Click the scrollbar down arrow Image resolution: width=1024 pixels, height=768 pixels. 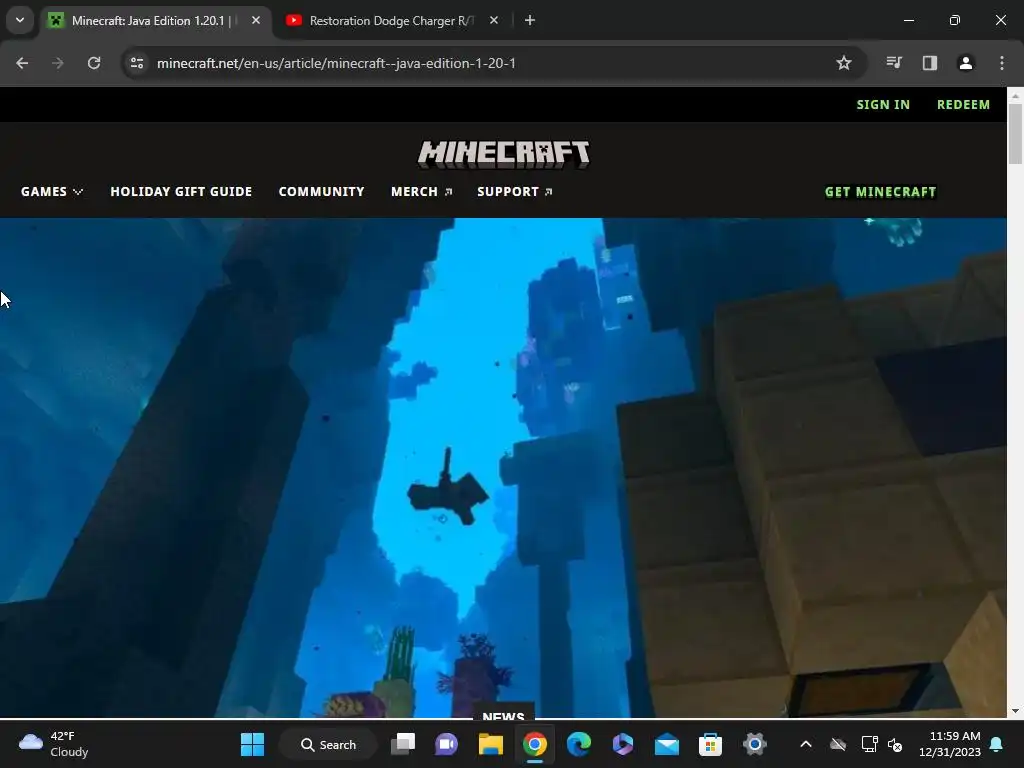1015,711
